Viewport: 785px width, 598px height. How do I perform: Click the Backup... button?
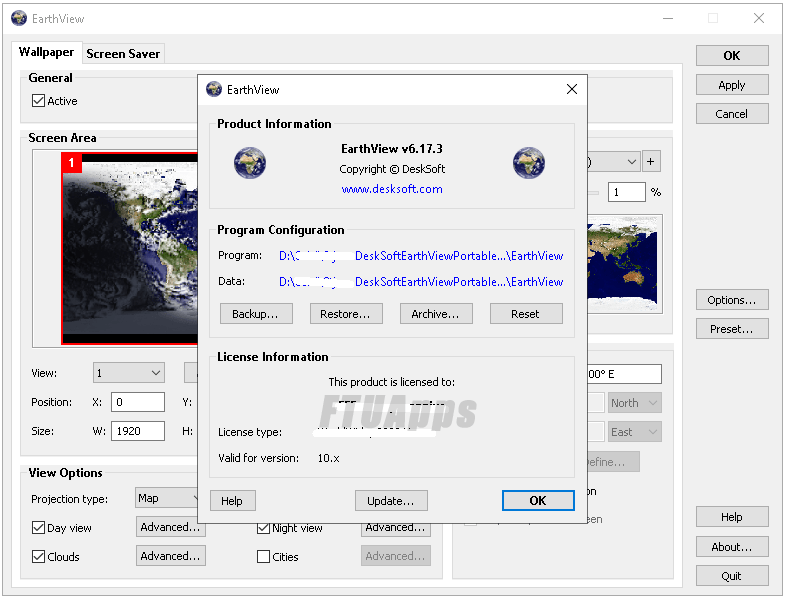(x=256, y=314)
